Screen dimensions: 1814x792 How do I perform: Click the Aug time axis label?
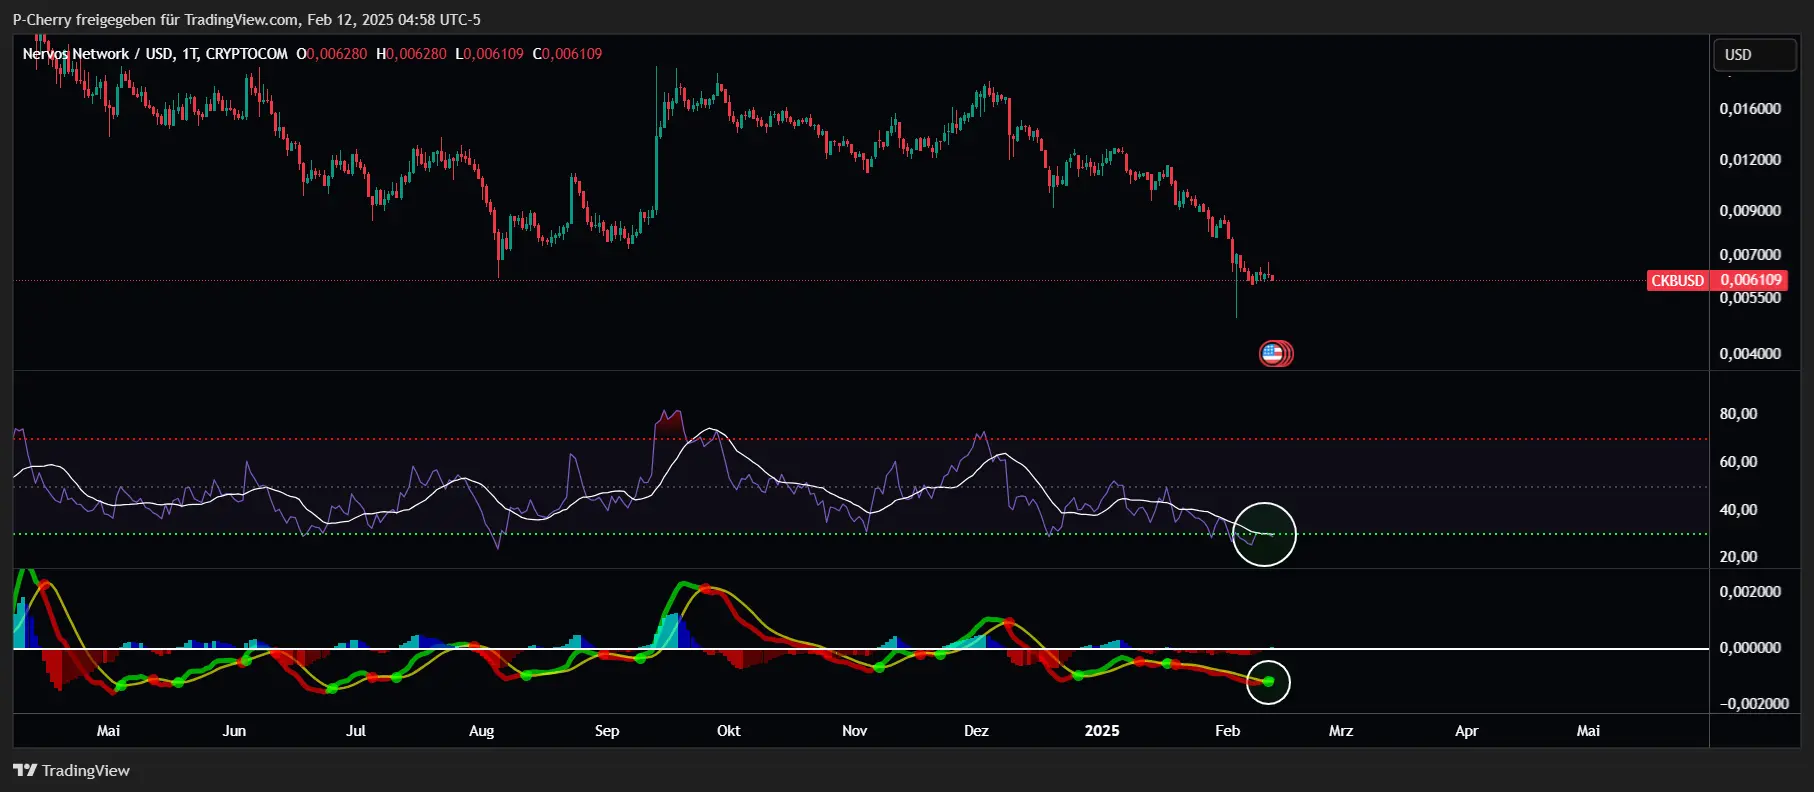[x=481, y=731]
